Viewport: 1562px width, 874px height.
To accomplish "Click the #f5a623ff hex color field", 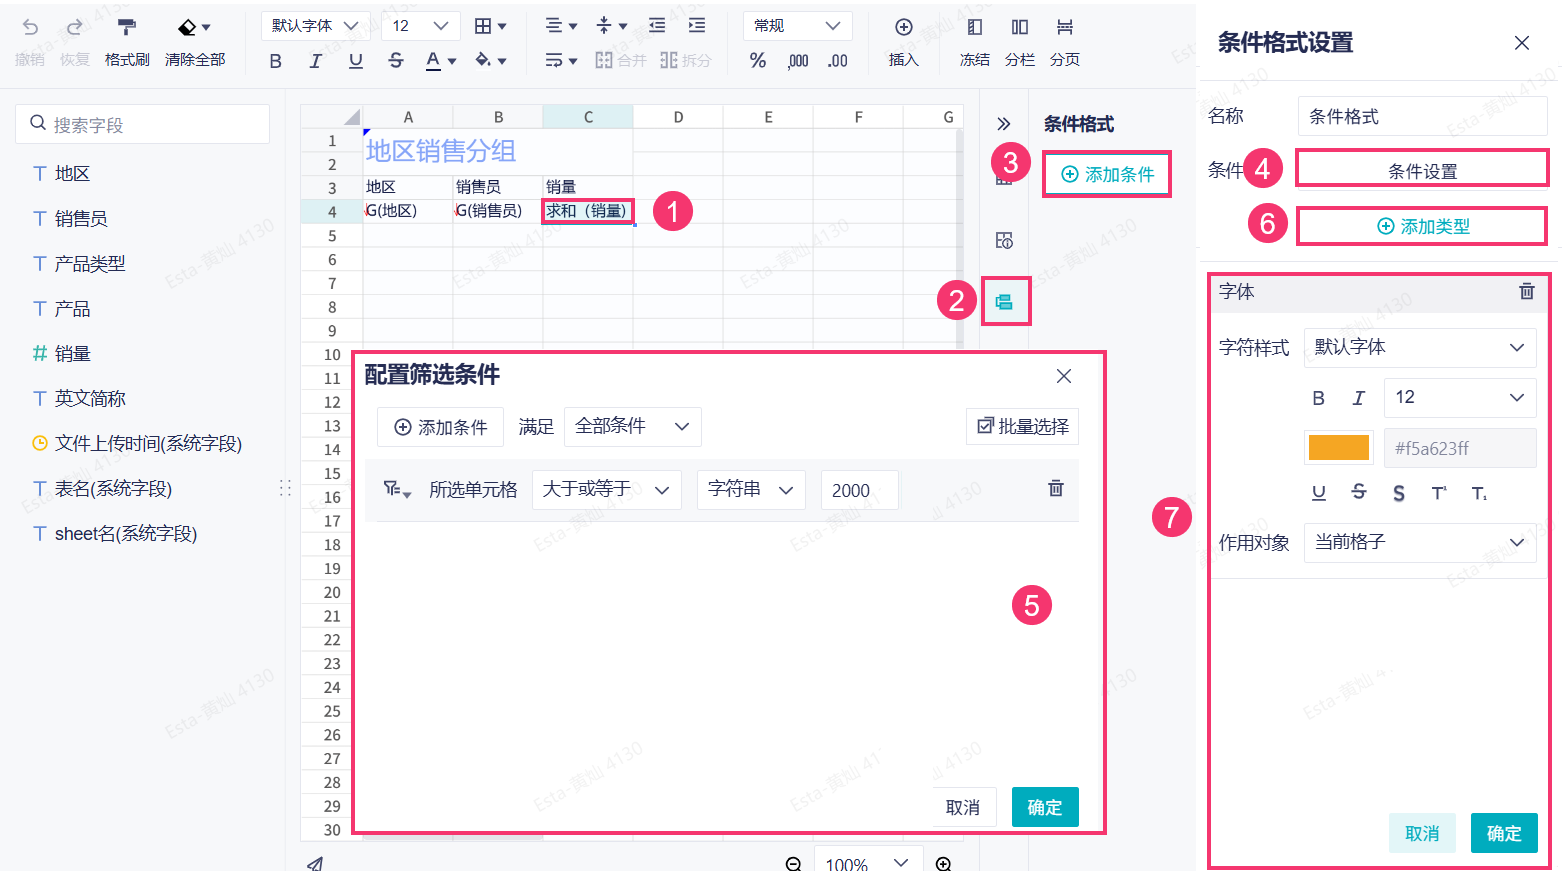I will pyautogui.click(x=1460, y=448).
